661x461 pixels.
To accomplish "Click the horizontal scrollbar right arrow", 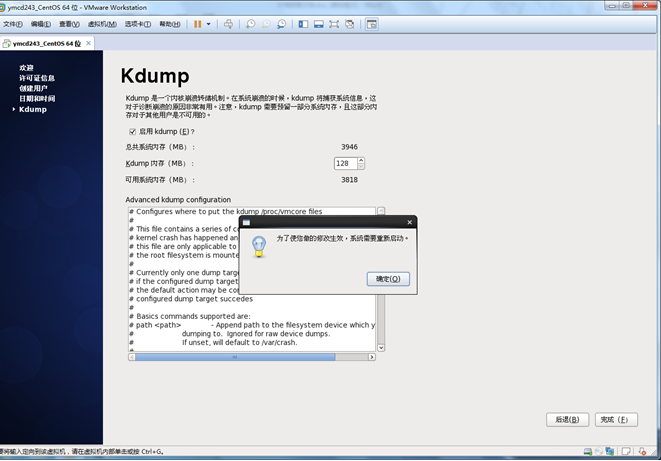I will [x=371, y=357].
